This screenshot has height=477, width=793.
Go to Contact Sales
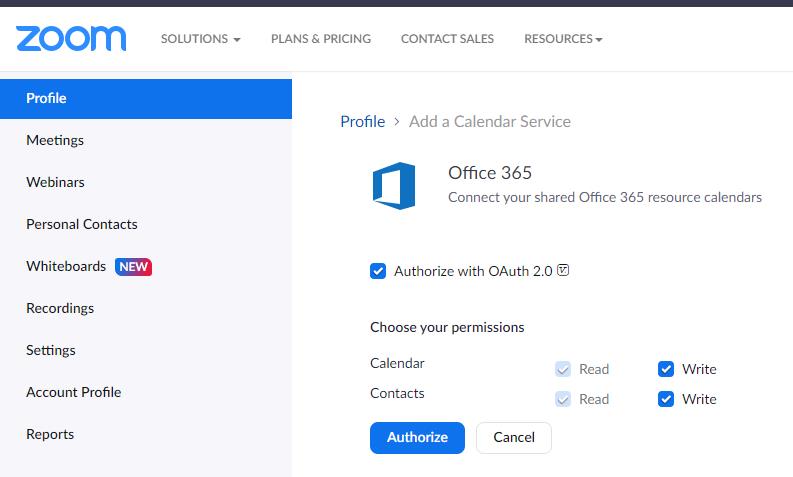tap(447, 39)
